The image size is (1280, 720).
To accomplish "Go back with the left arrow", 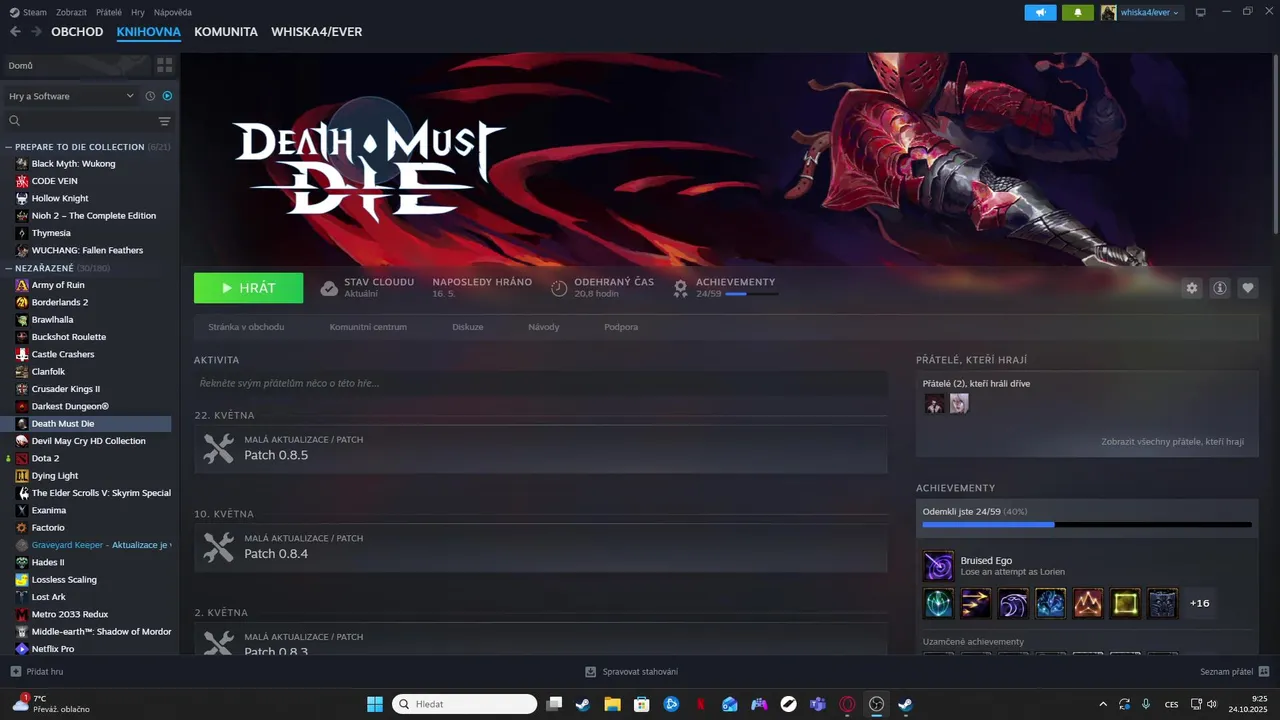I will click(15, 31).
